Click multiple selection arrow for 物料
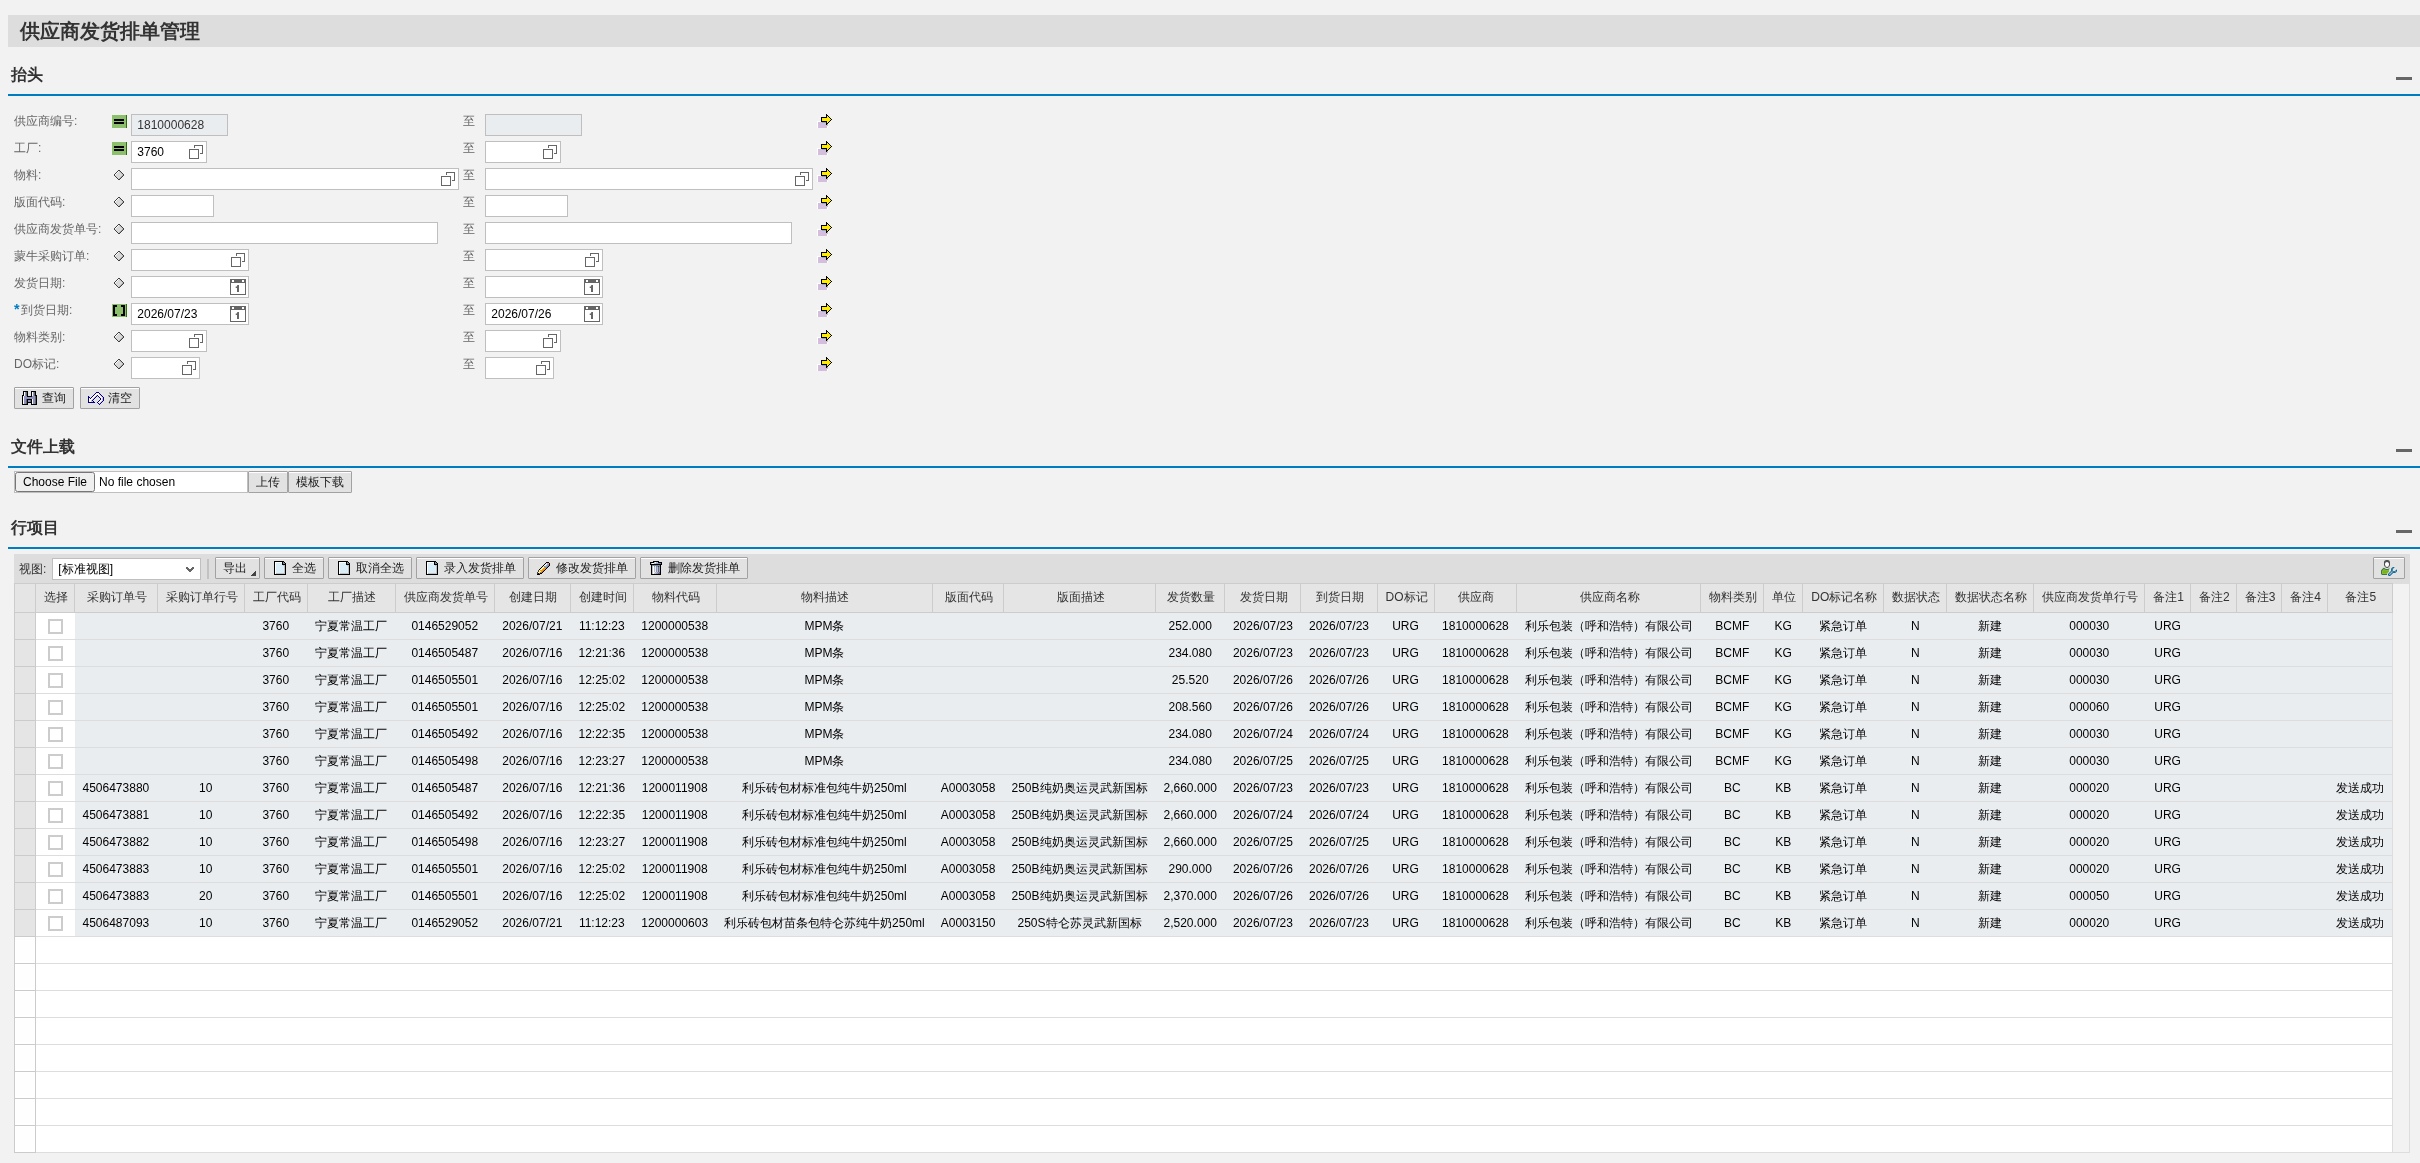 point(825,175)
